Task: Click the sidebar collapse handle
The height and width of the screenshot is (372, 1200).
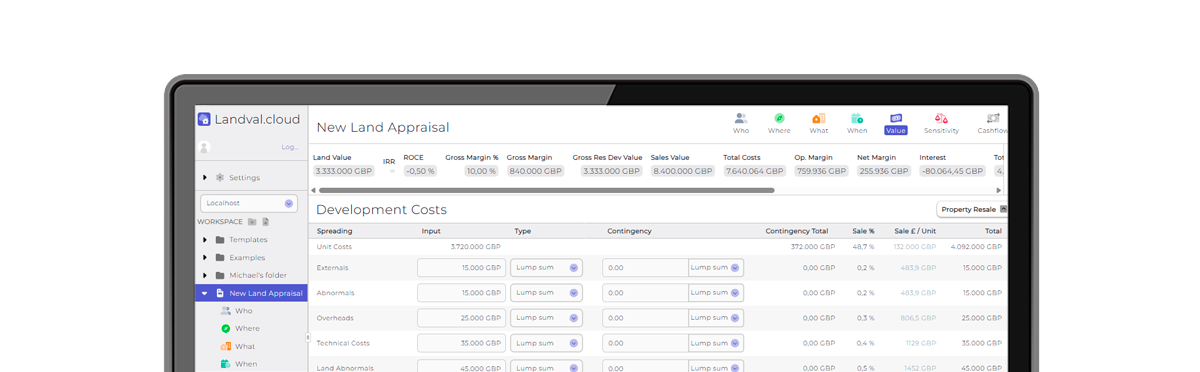Action: coord(308,337)
